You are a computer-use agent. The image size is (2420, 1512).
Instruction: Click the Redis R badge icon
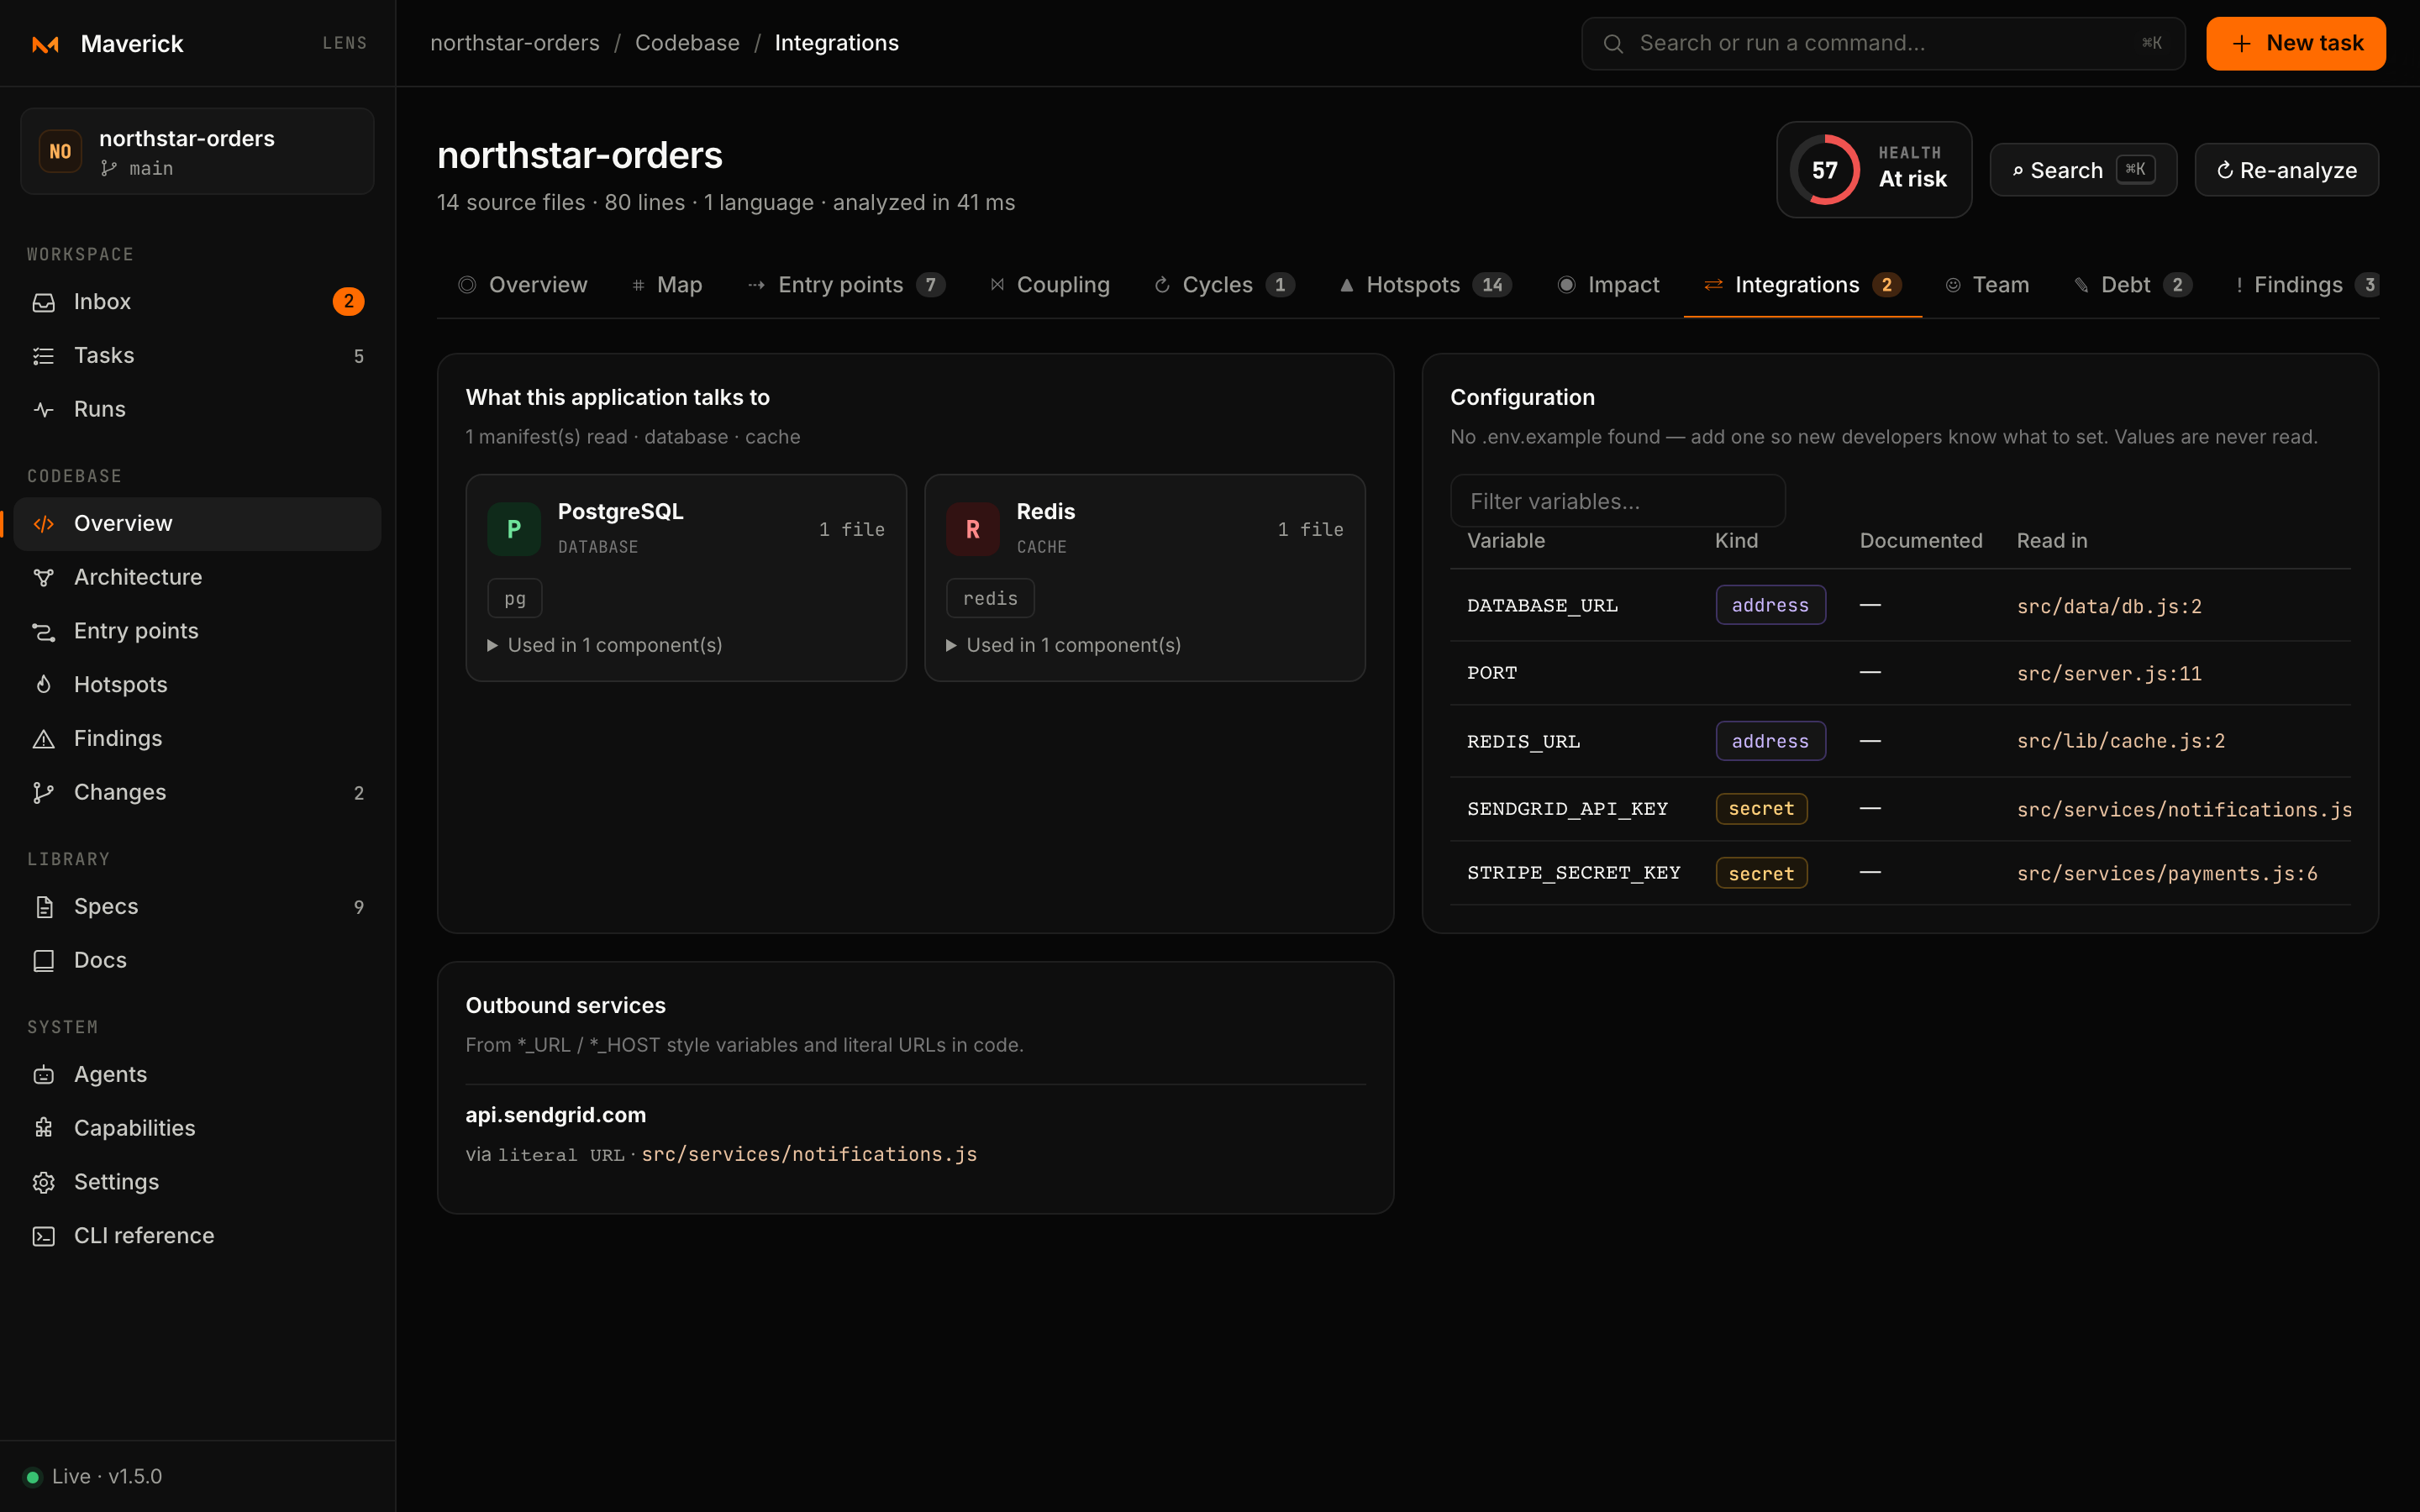coord(973,529)
